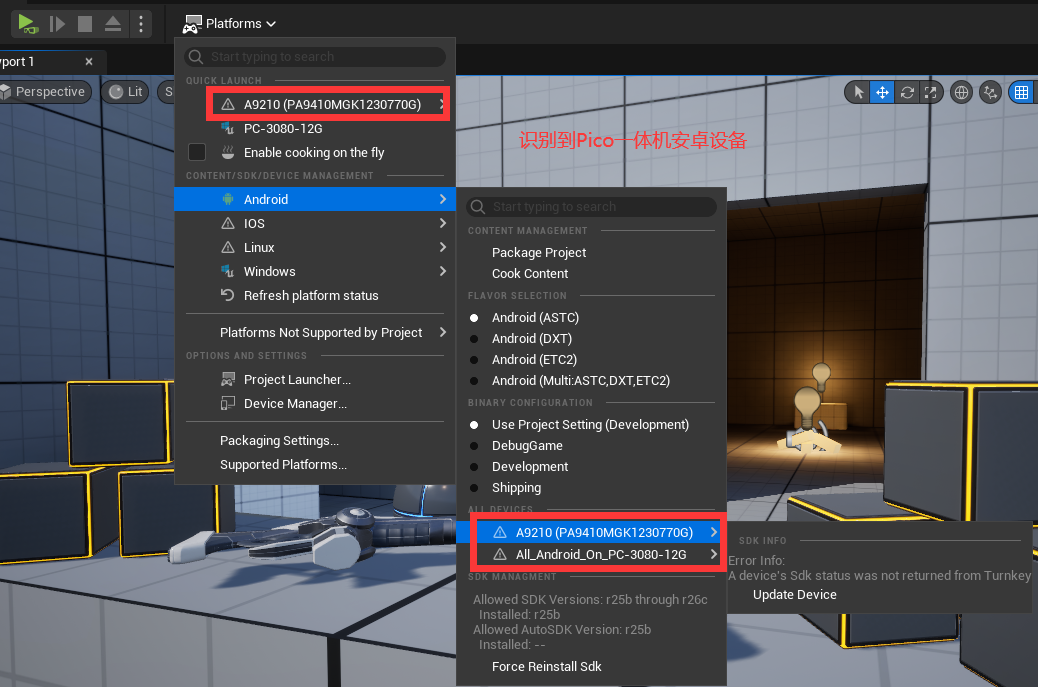Expand All_Android_On_PC-3080-12G submenu arrow
The width and height of the screenshot is (1038, 687).
tap(714, 554)
